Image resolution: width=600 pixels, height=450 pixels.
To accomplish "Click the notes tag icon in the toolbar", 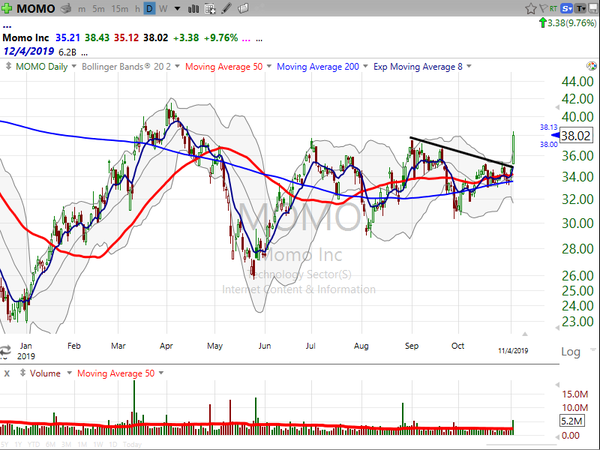I will (x=243, y=8).
